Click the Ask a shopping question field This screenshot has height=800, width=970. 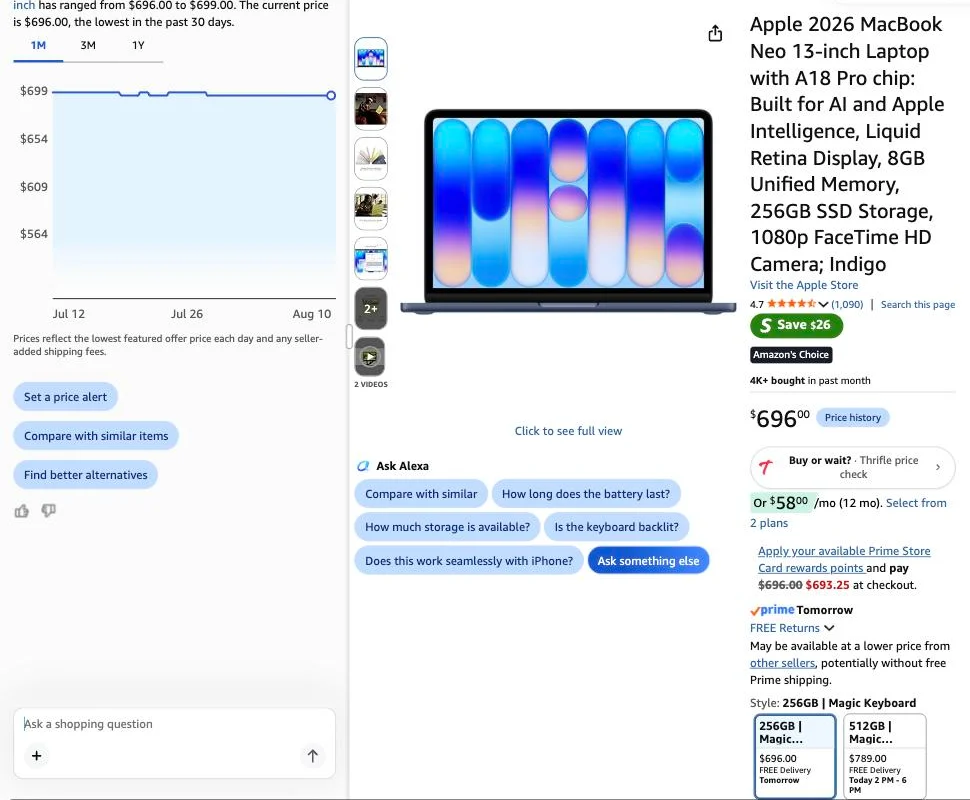(173, 724)
